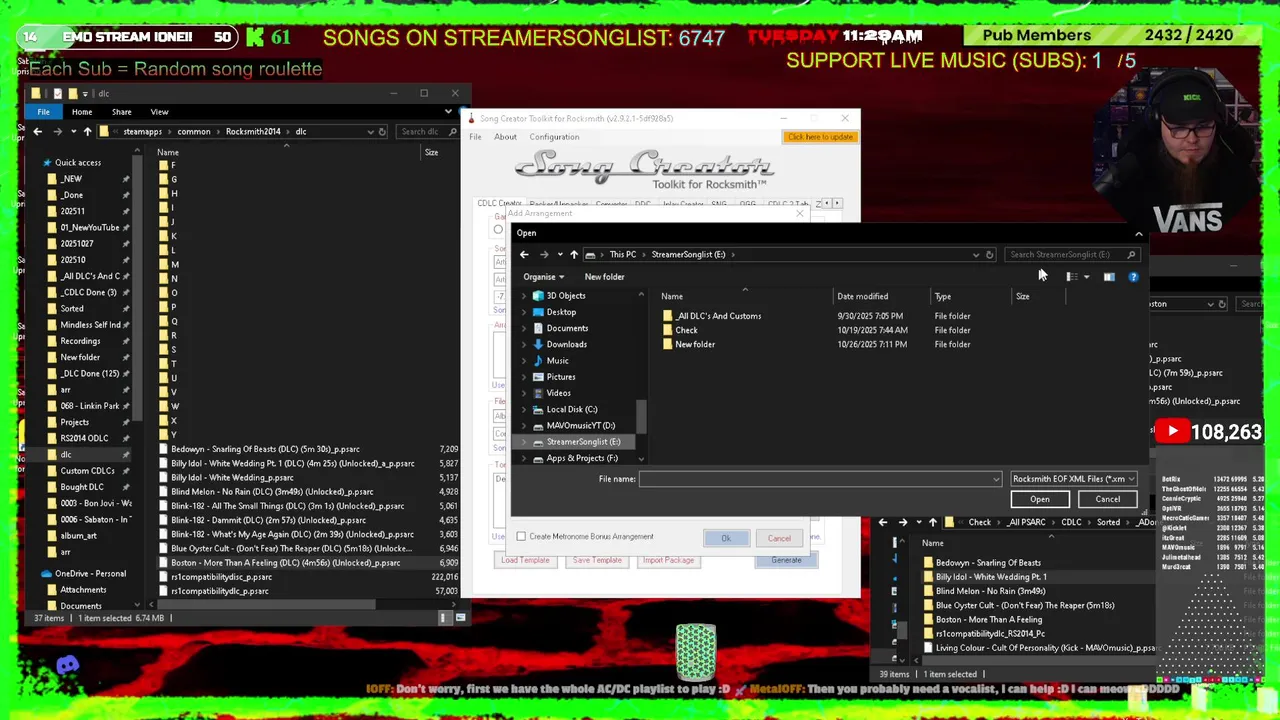Click the help icon in Open dialog

point(1133,277)
